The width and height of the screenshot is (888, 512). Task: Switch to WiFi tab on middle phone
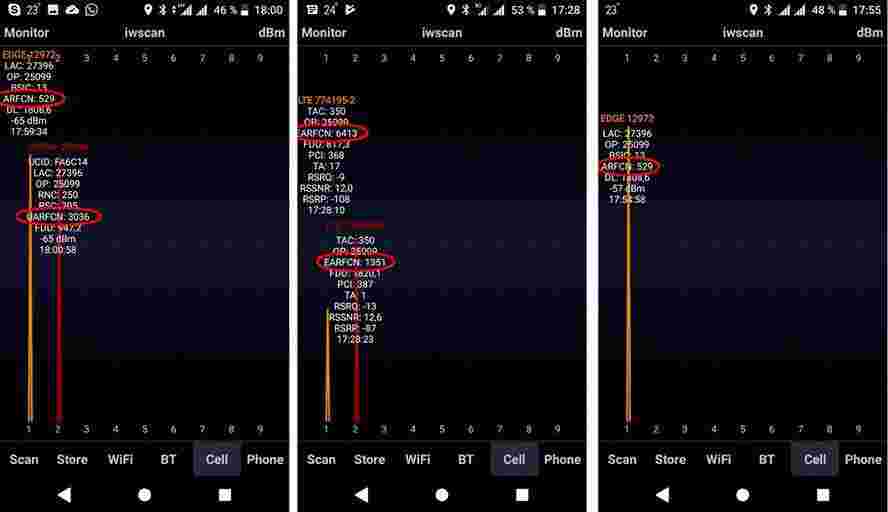point(418,460)
